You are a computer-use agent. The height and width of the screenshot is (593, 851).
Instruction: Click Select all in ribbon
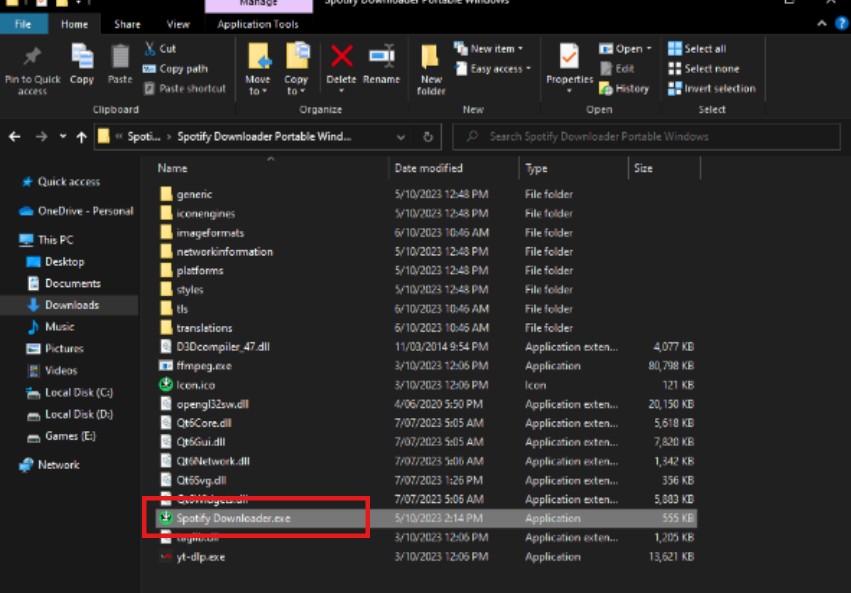[697, 48]
